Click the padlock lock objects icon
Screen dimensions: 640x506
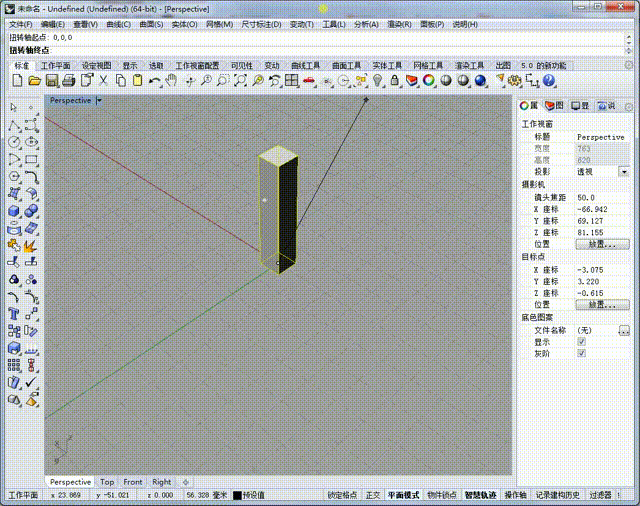394,80
